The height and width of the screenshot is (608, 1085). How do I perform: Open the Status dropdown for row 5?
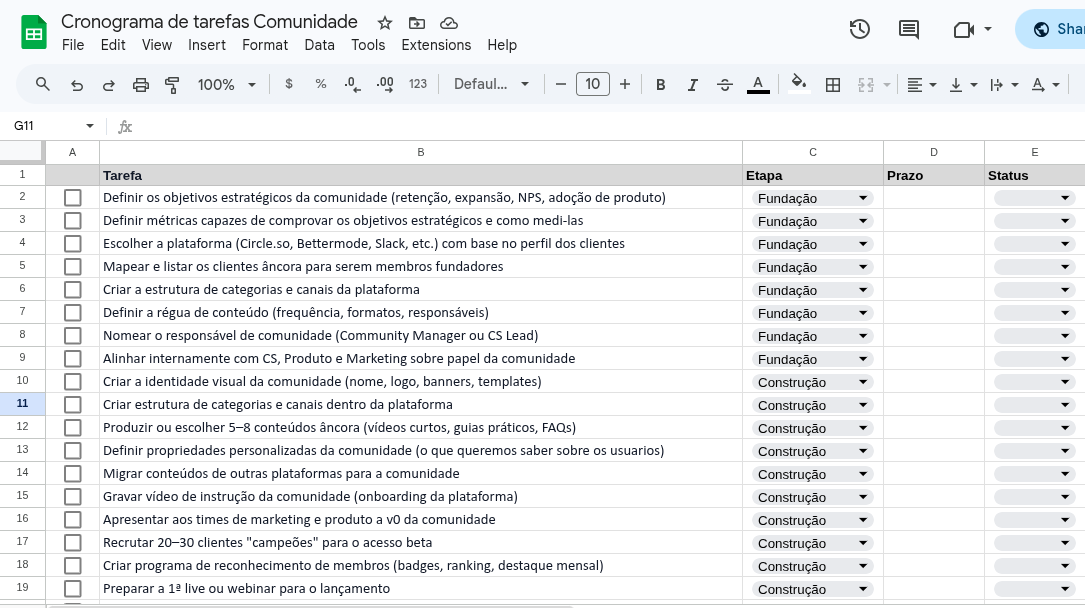pos(1063,266)
